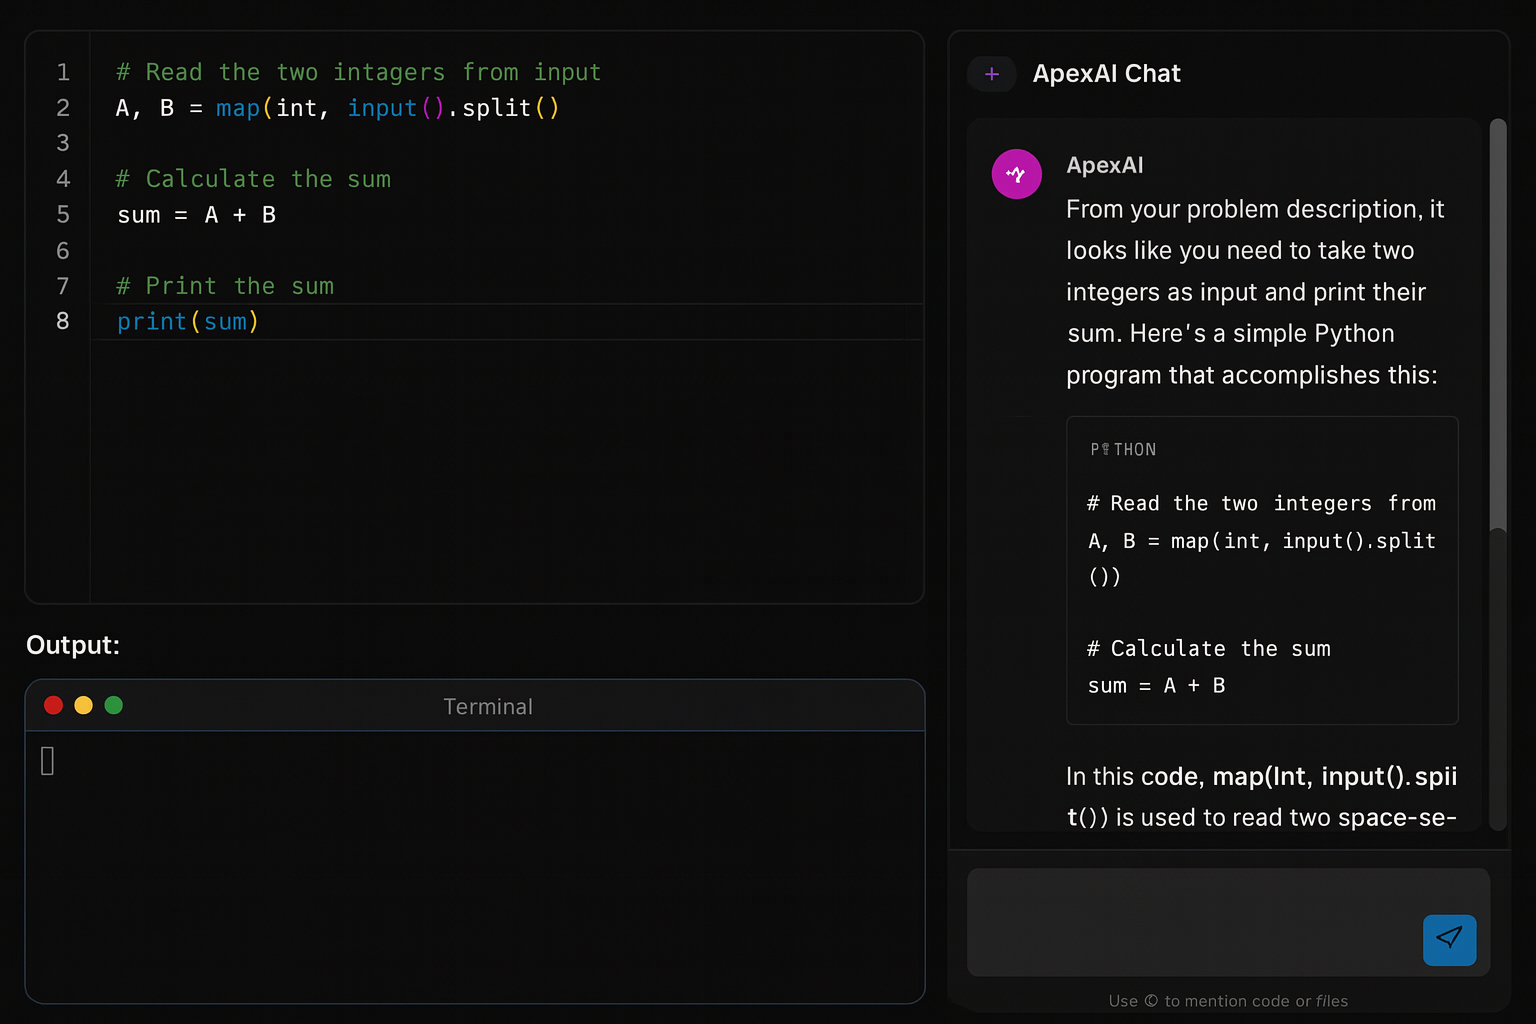
Task: Place cursor on the print(sum) line
Action: (x=188, y=321)
